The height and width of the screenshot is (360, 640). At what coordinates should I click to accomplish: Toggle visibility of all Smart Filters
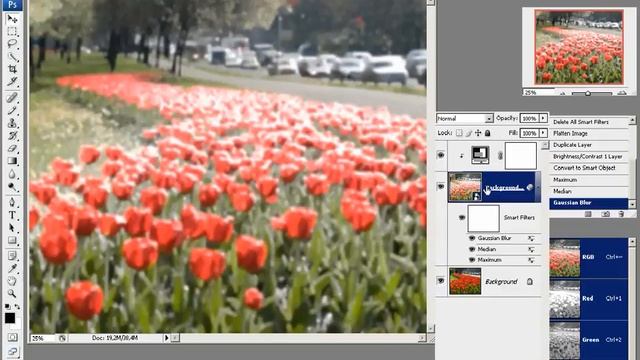pyautogui.click(x=462, y=218)
